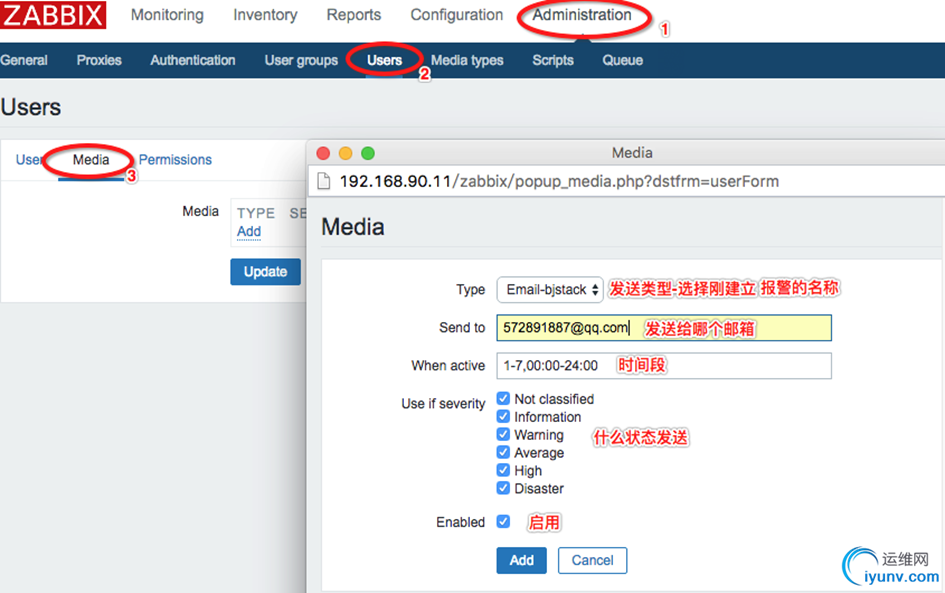Open the Reports menu
The width and height of the screenshot is (945, 593).
(x=354, y=15)
